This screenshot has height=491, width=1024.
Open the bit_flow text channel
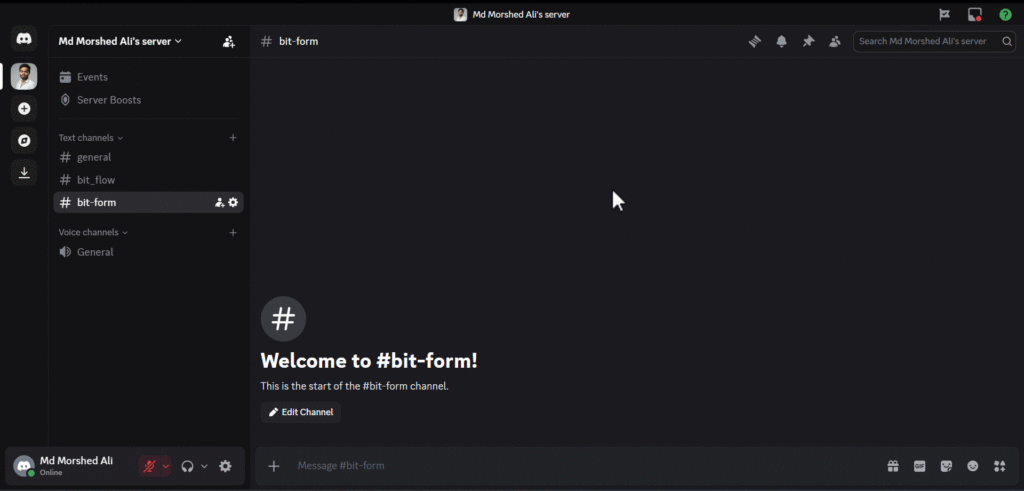(148, 180)
